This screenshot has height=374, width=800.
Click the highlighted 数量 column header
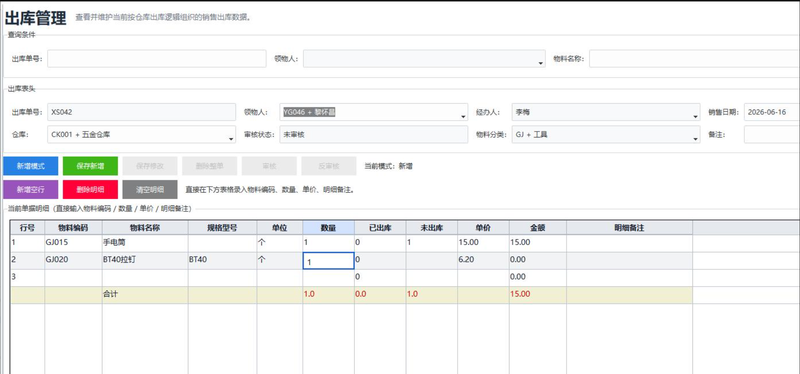coord(329,228)
